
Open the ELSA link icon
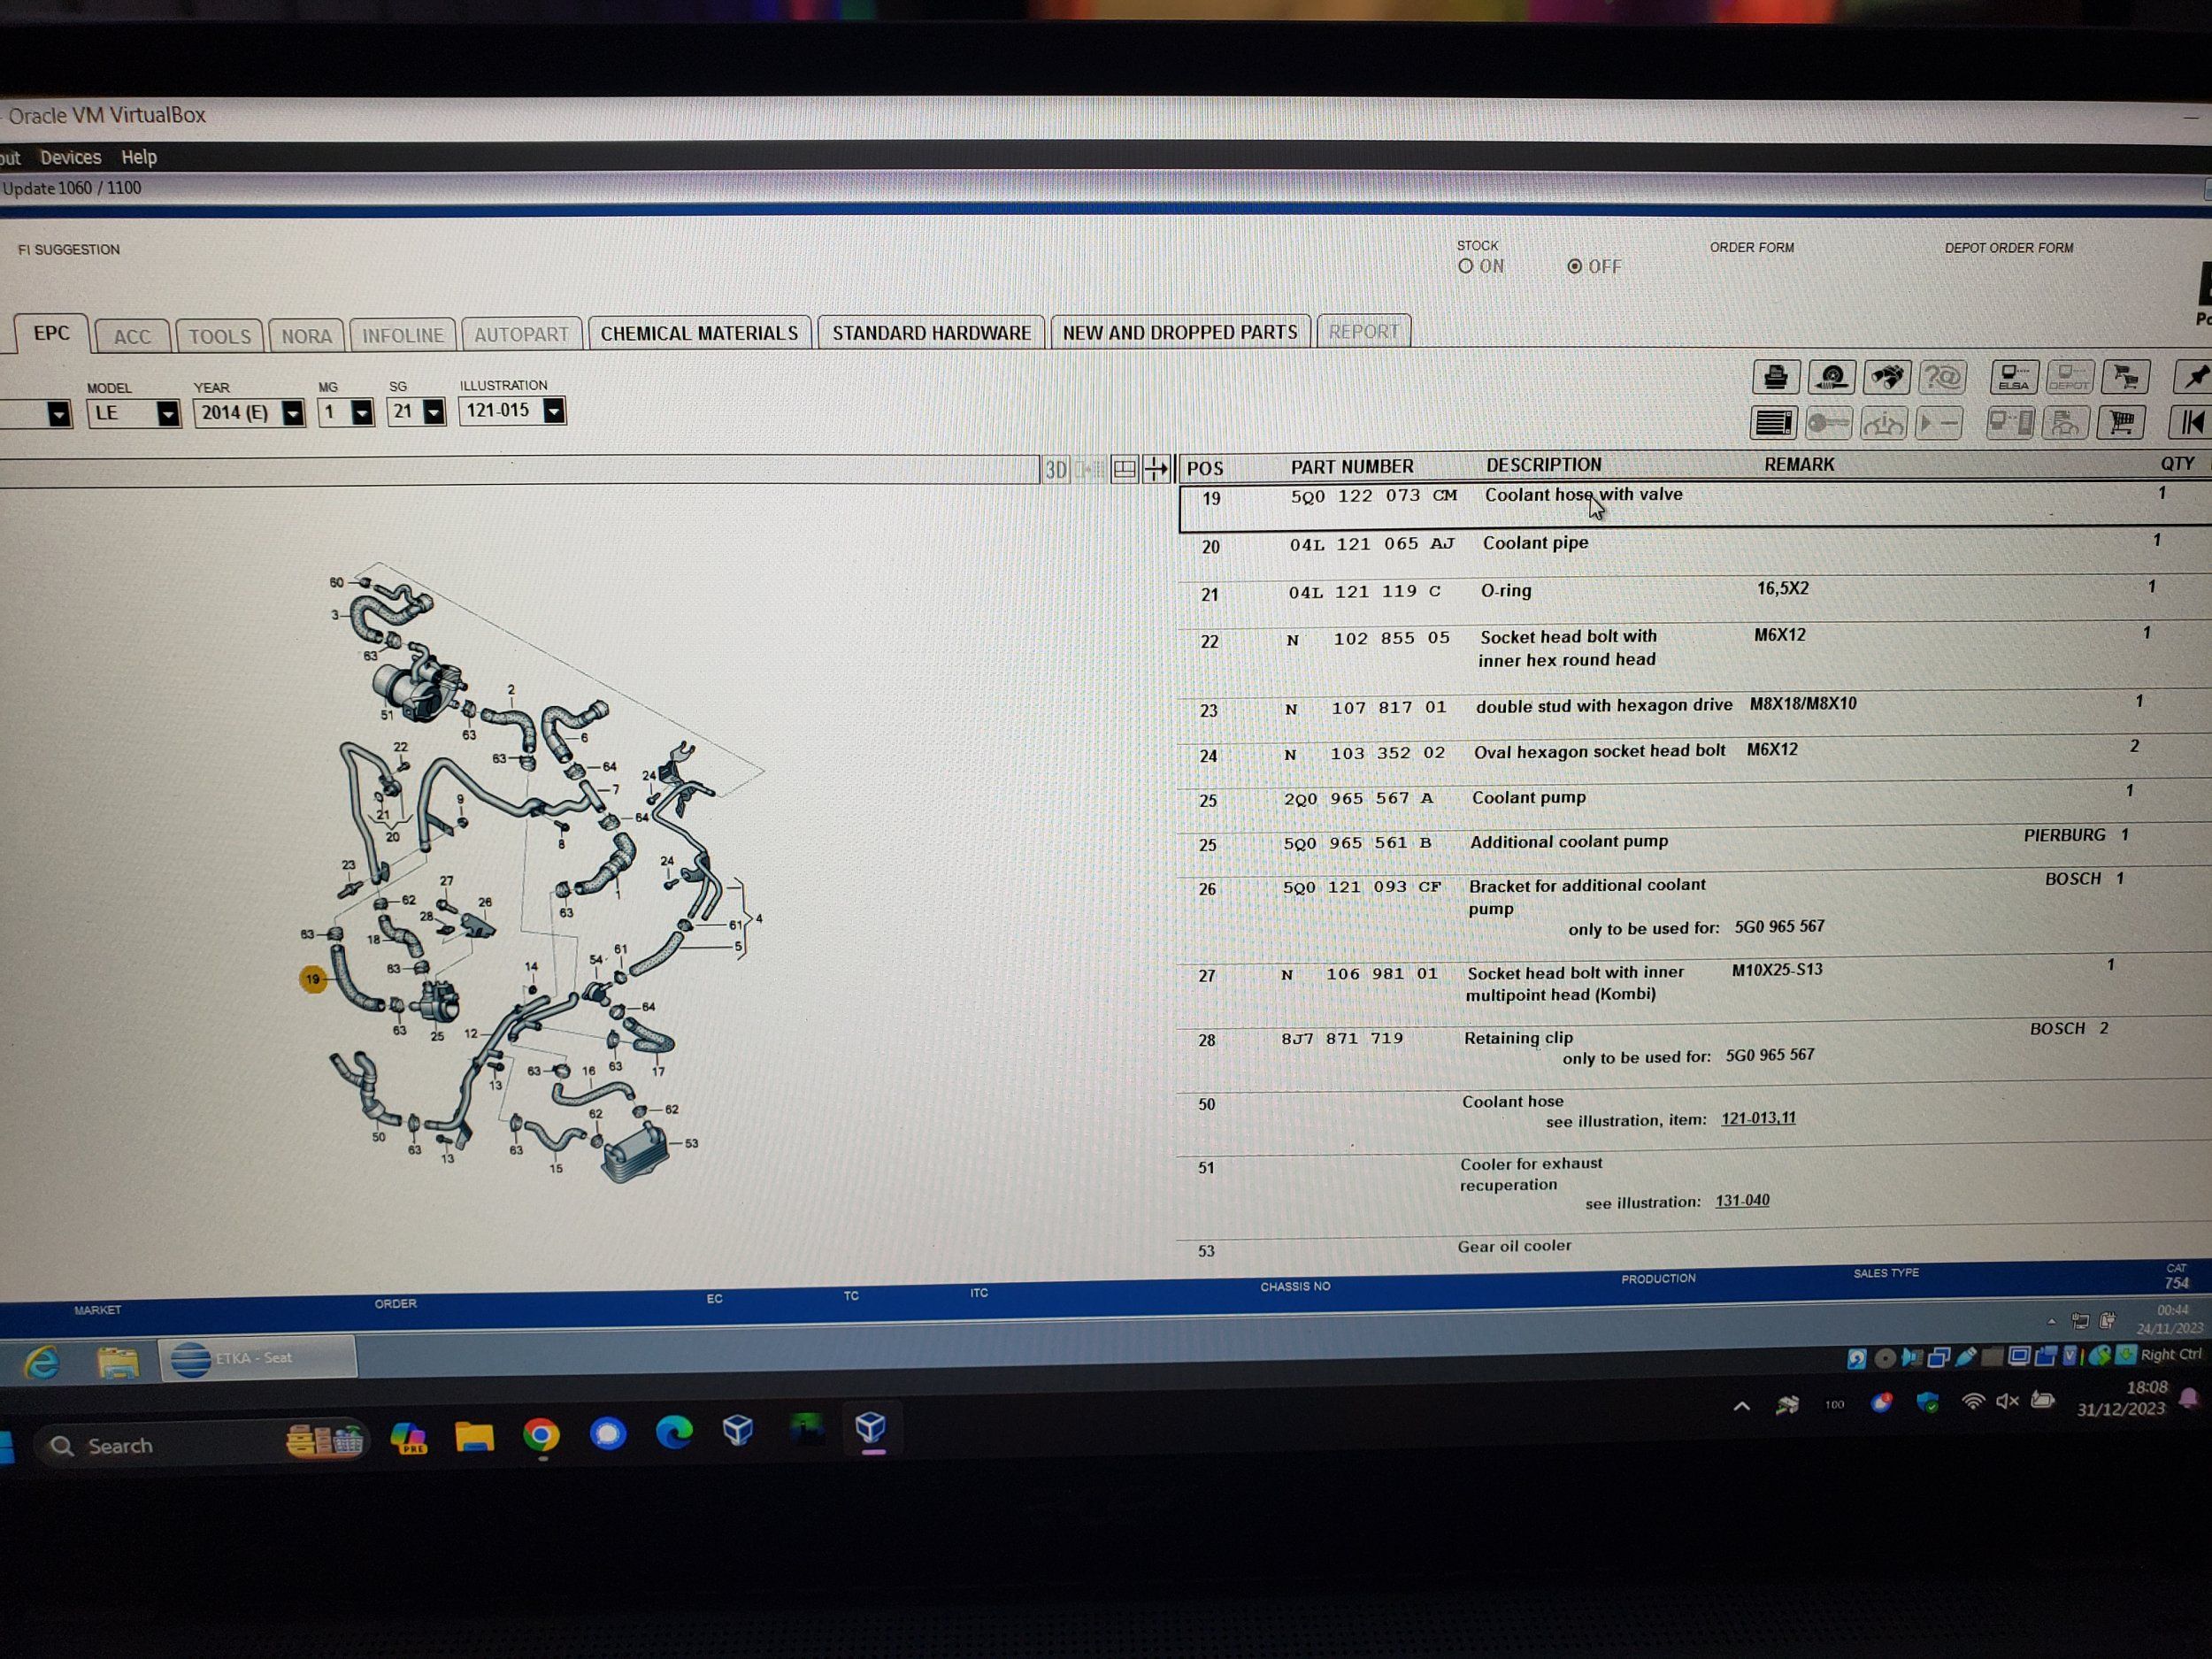point(2014,377)
